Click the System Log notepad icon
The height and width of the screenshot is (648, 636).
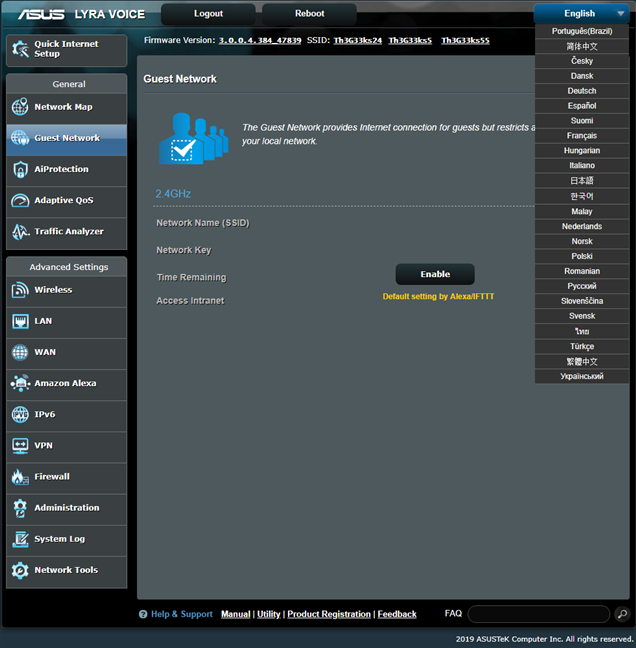[20, 539]
